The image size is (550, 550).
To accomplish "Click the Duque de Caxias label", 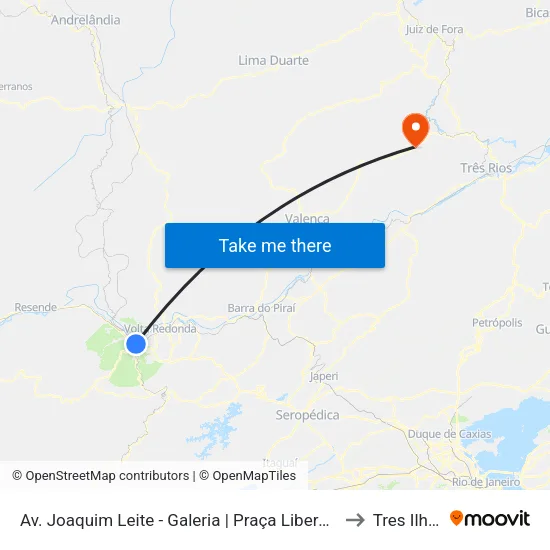I will (449, 434).
